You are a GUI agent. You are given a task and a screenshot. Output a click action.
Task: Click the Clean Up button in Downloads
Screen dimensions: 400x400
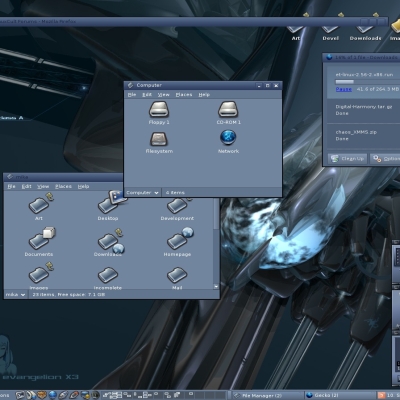(x=348, y=159)
